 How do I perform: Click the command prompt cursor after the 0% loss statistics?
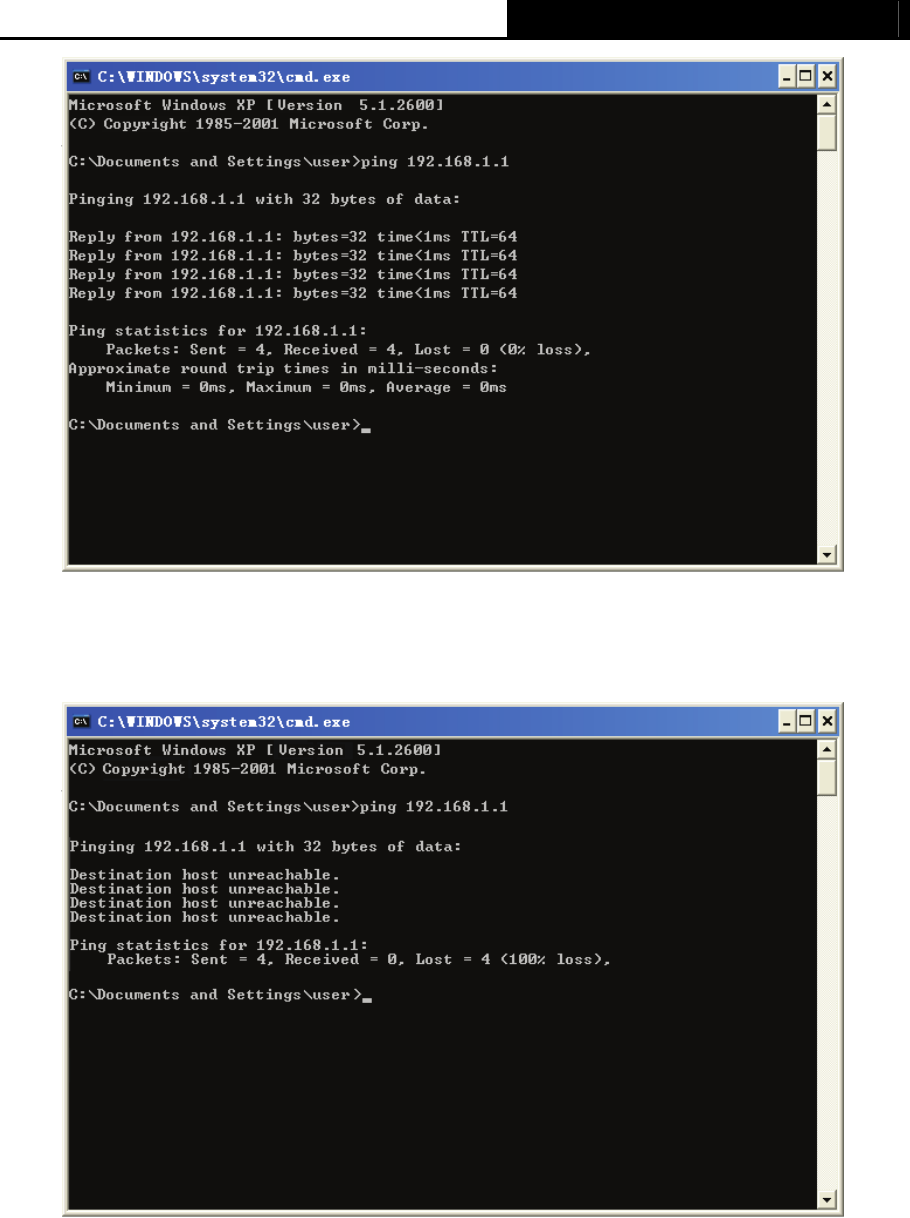click(x=366, y=428)
